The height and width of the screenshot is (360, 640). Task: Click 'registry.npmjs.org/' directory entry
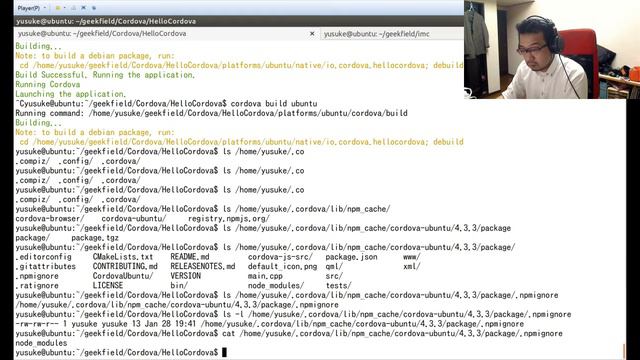tap(229, 219)
